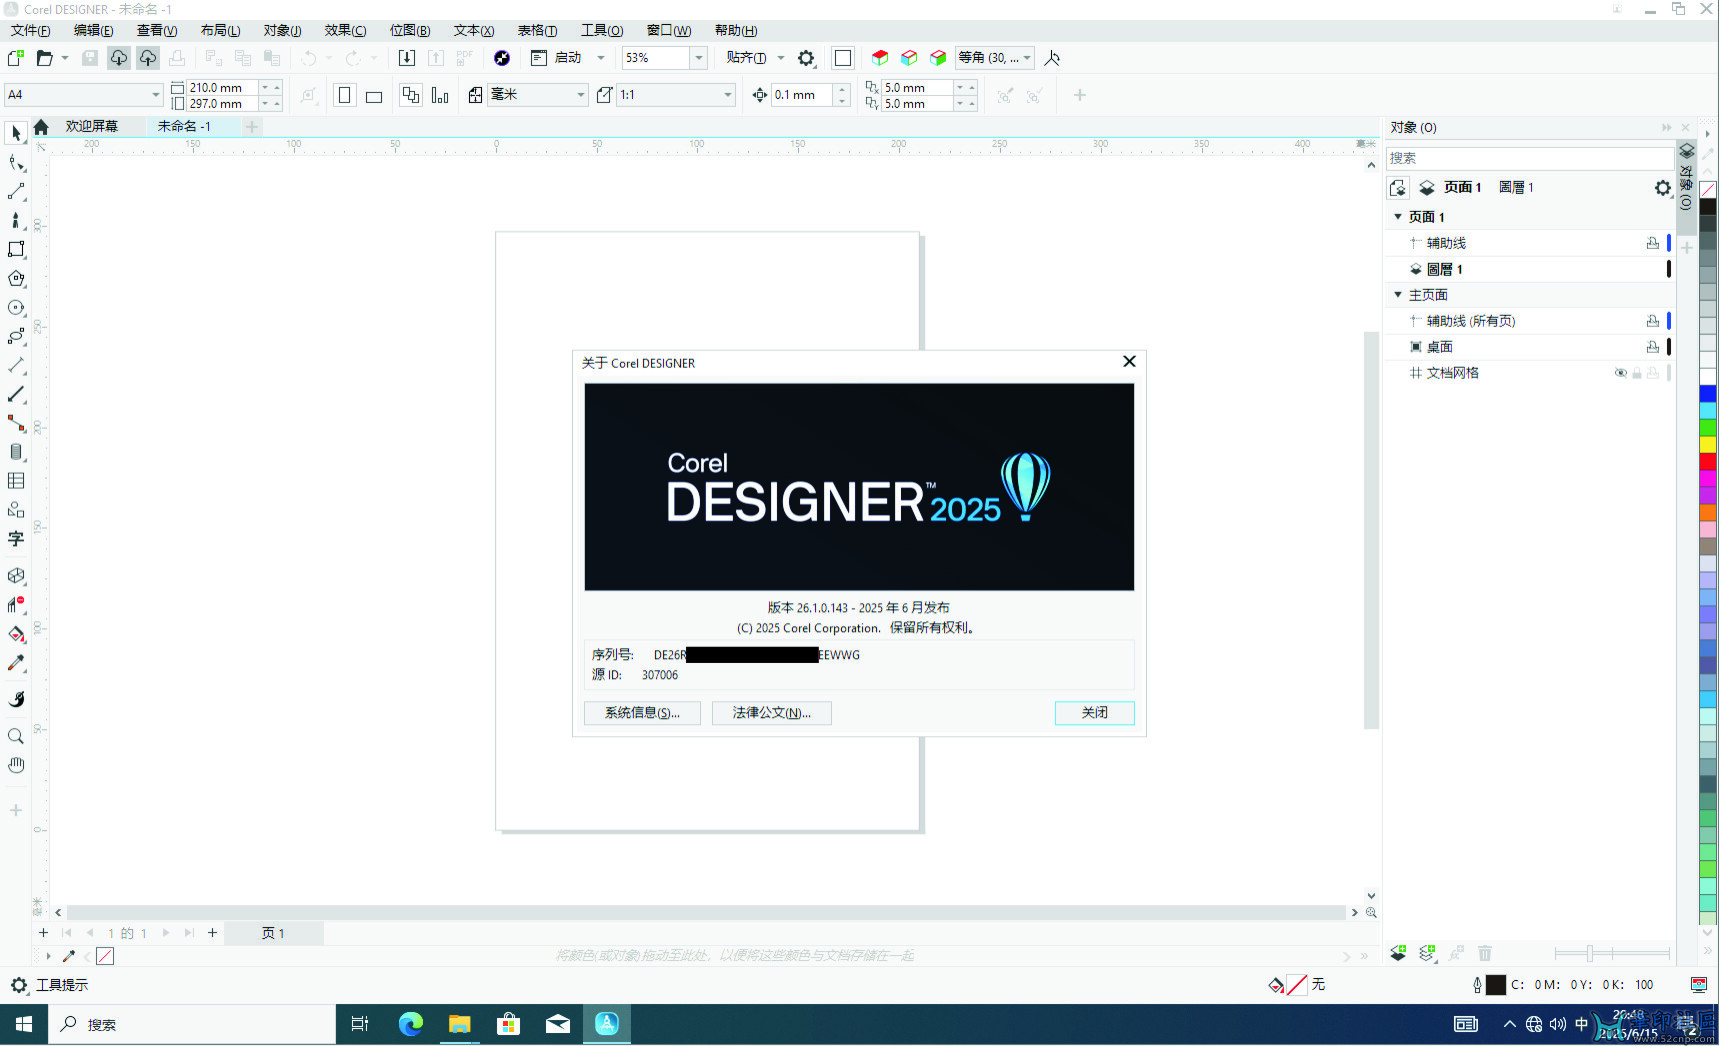Open the Edit menu

point(94,30)
